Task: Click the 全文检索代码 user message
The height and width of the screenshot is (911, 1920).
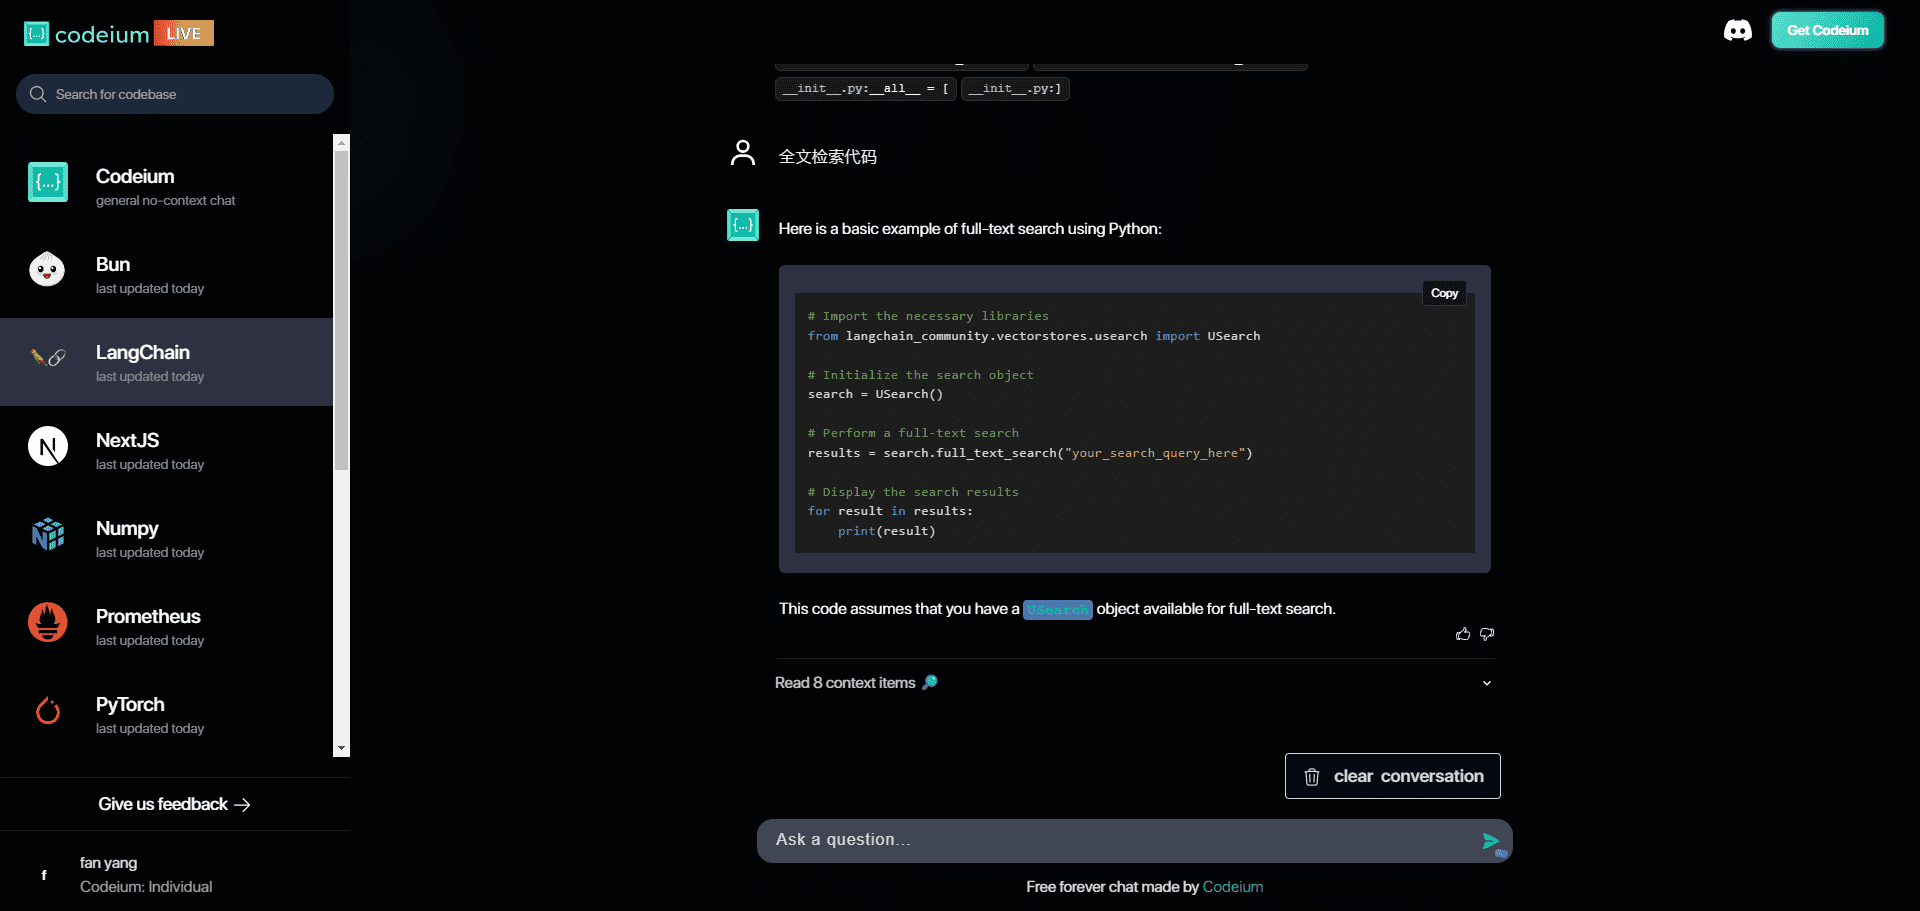Action: (x=828, y=157)
